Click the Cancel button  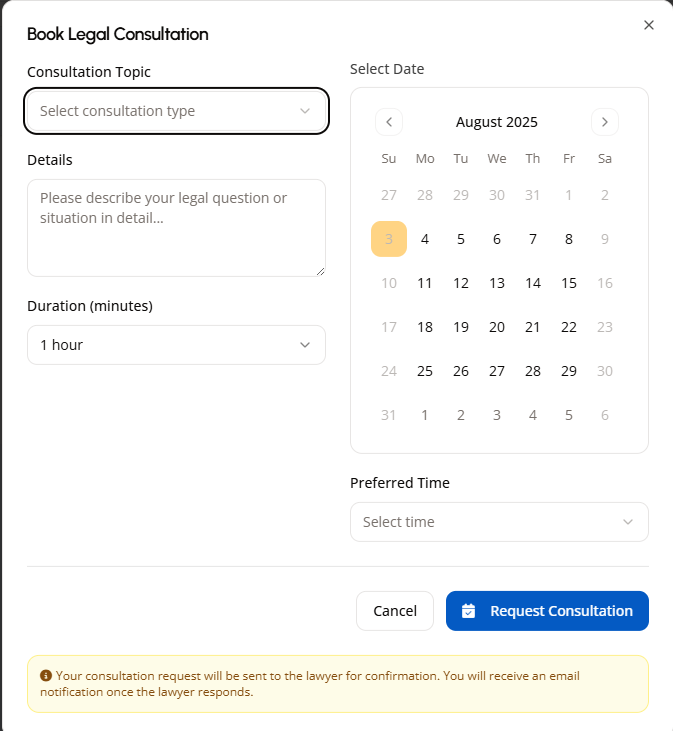point(395,611)
